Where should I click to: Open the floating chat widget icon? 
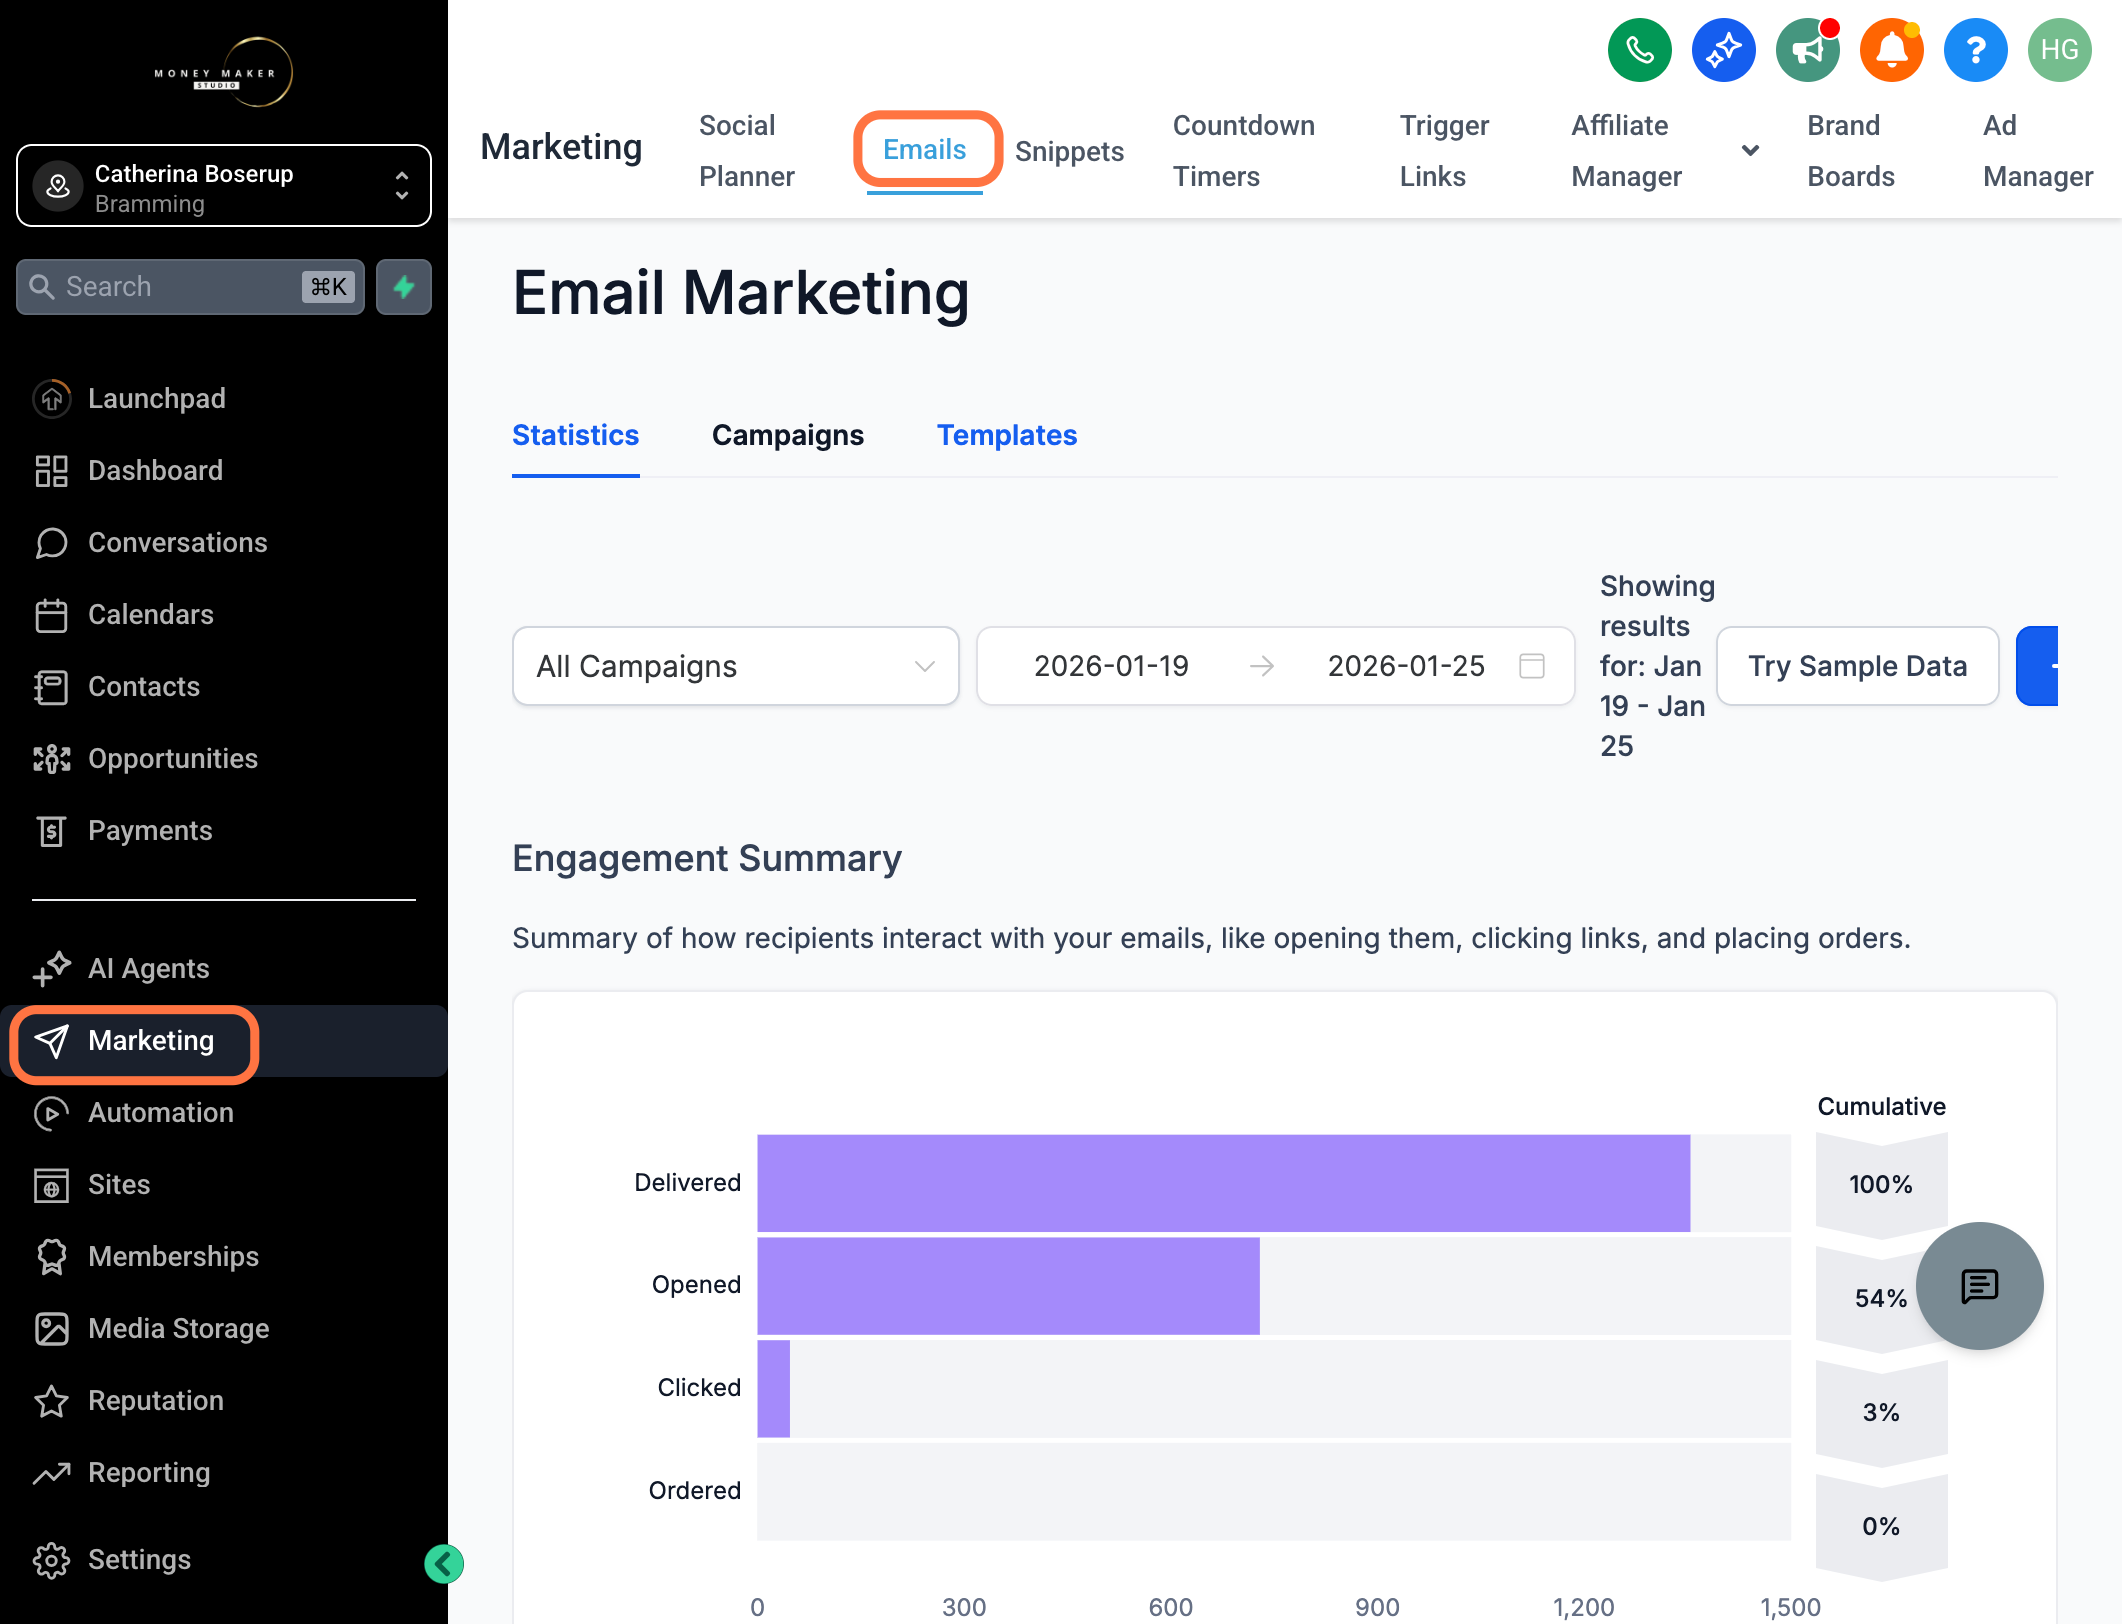1979,1286
